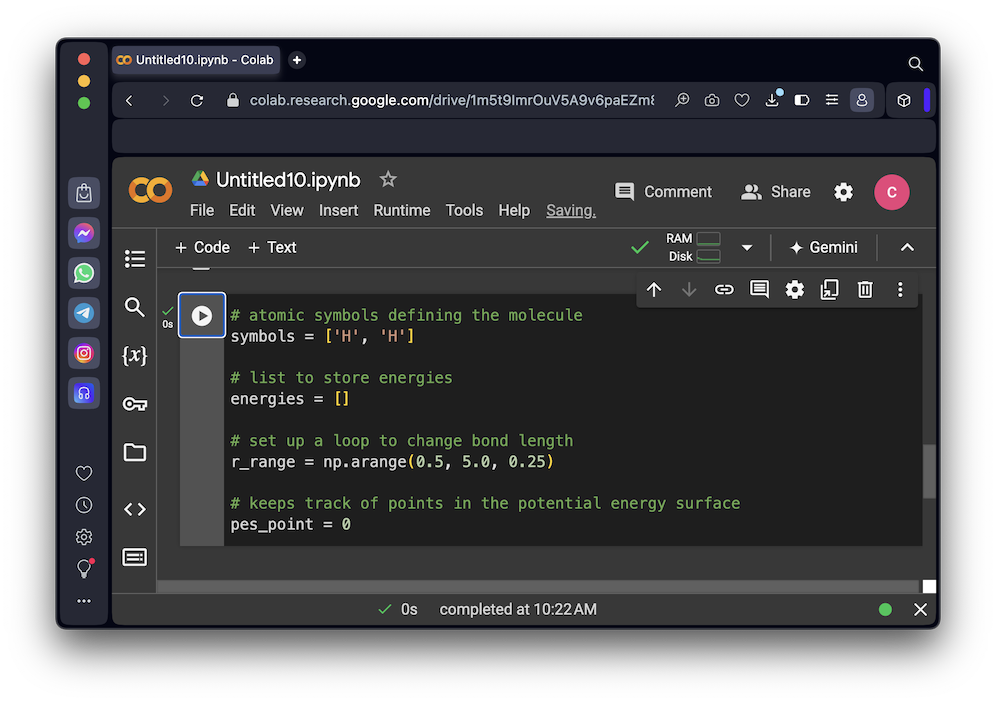Open the files folder panel
Screen dimensions: 996x703
[135, 452]
